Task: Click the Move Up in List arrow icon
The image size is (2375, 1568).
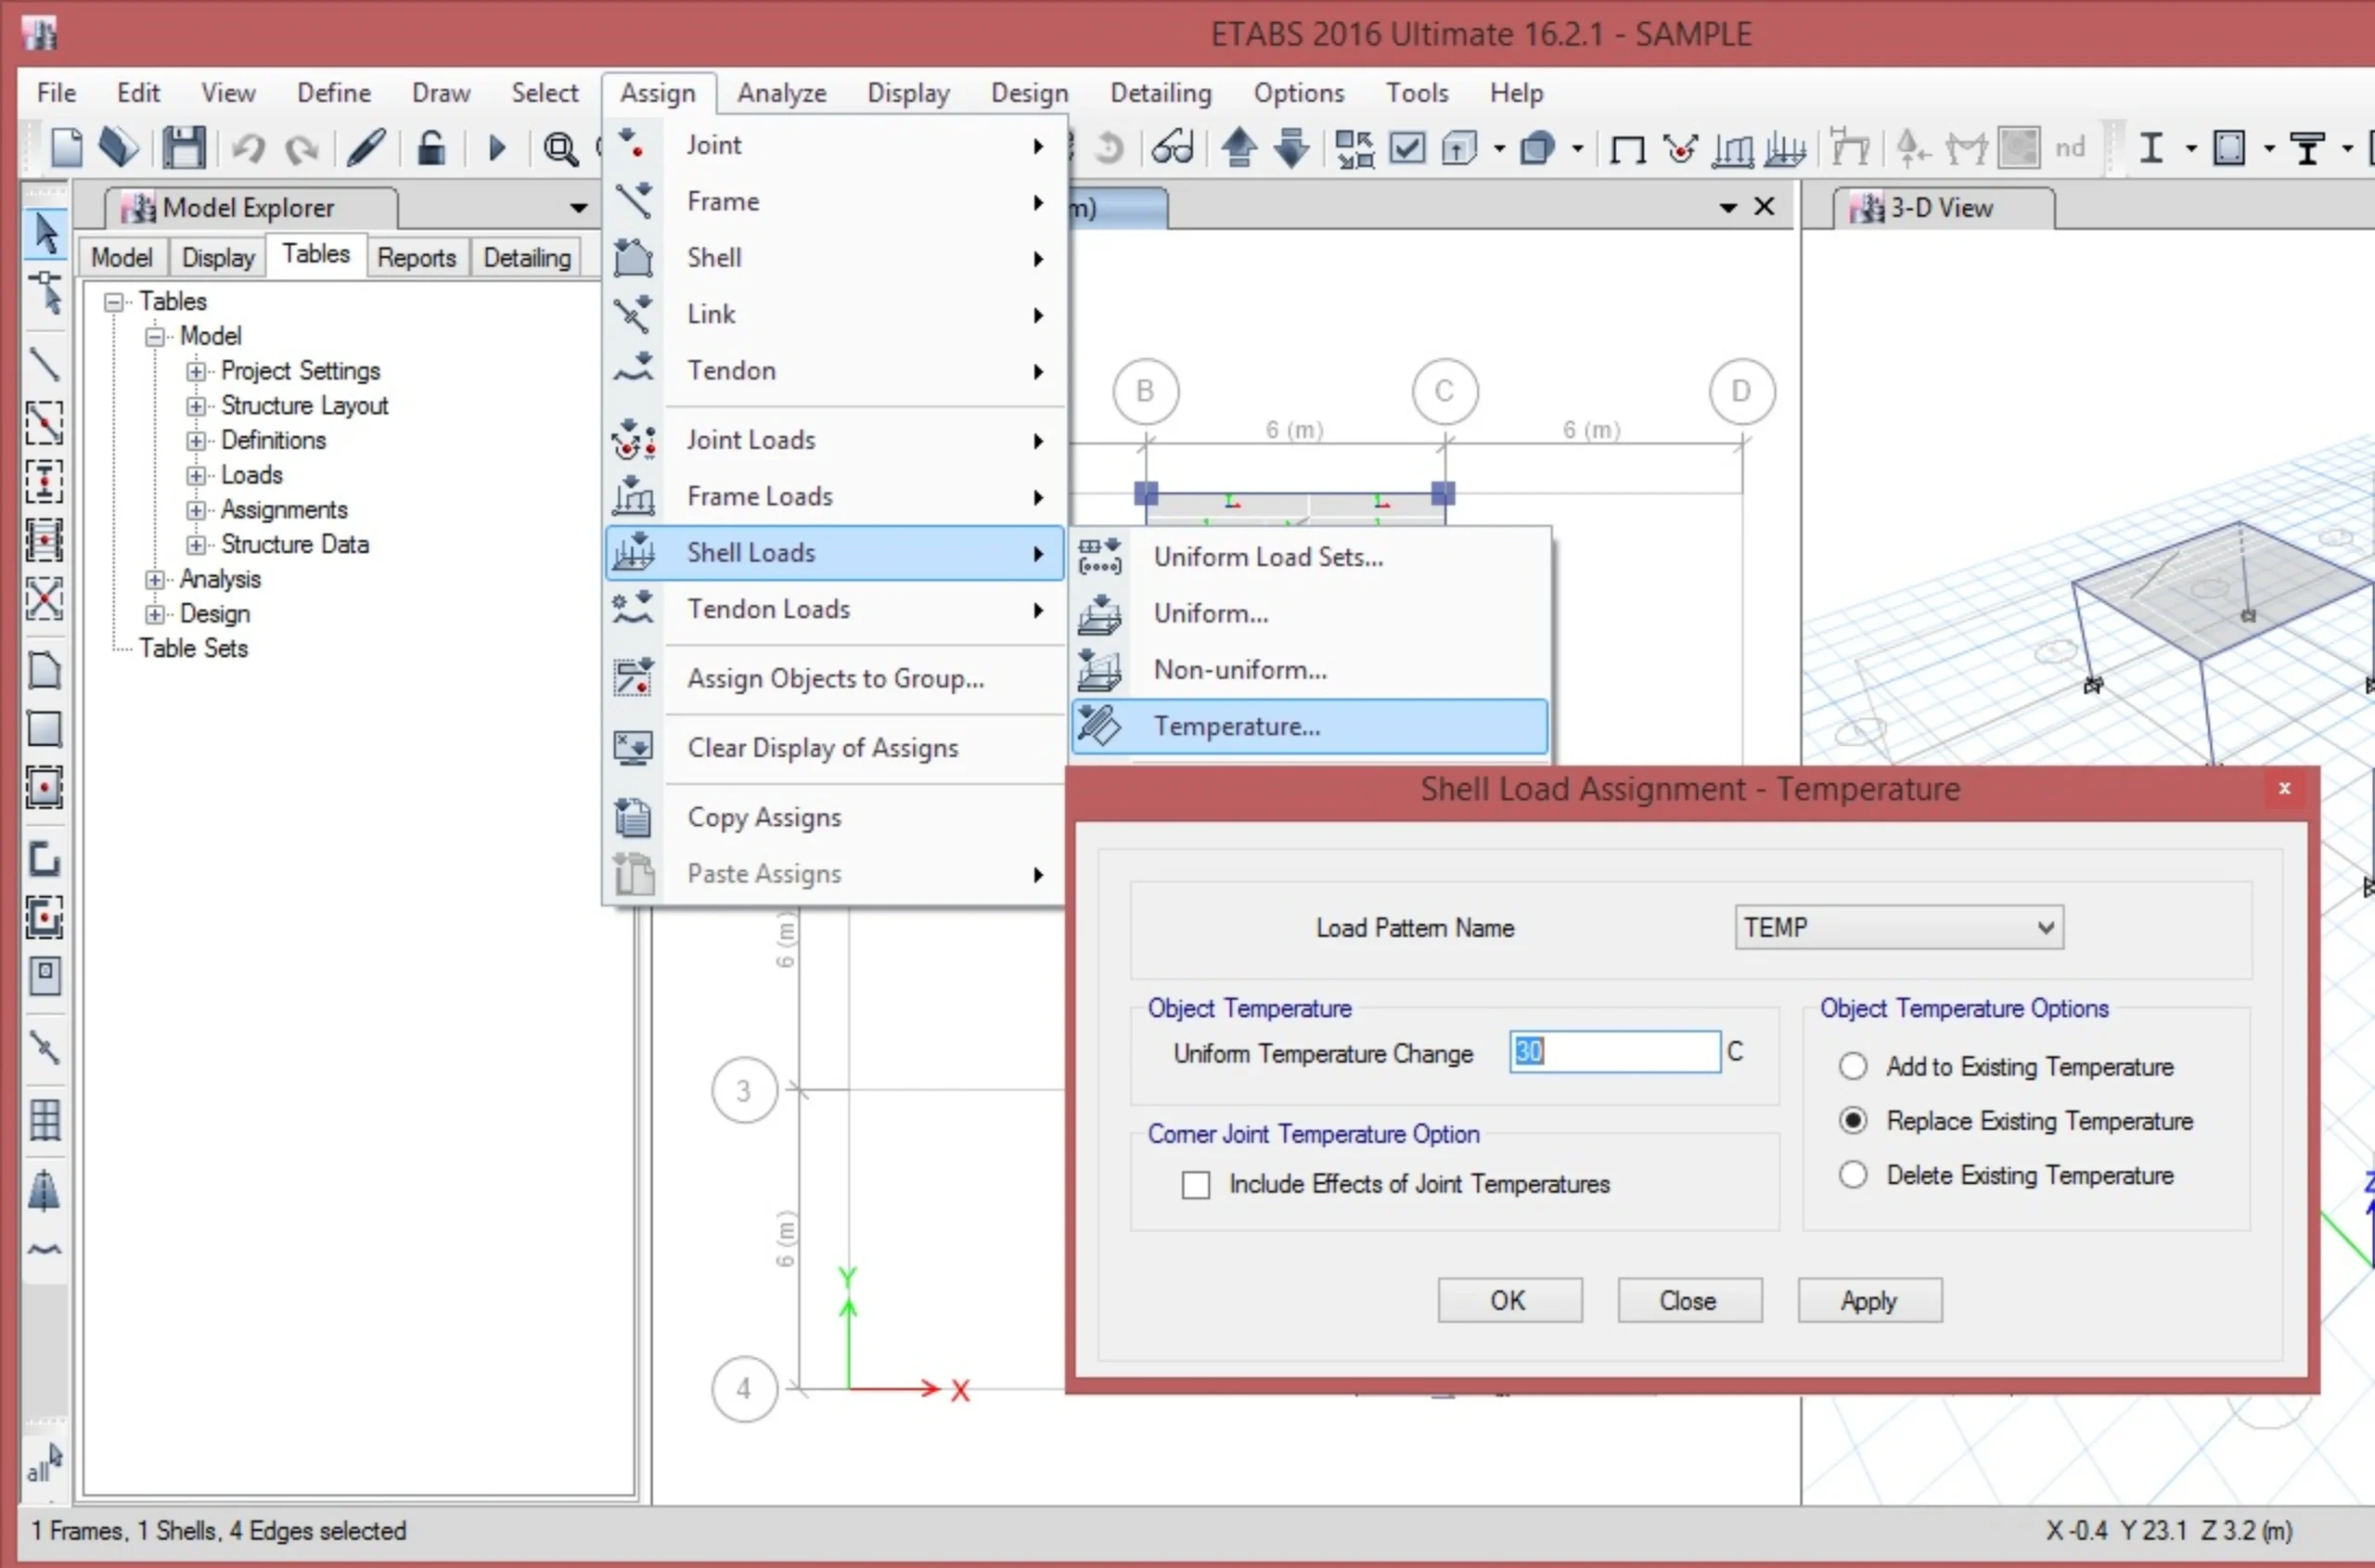Action: point(1239,148)
